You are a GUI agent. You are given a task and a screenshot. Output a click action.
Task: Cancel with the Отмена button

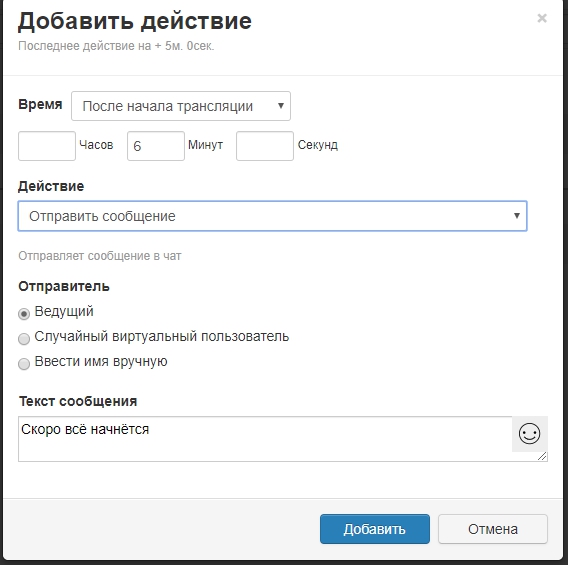(493, 529)
